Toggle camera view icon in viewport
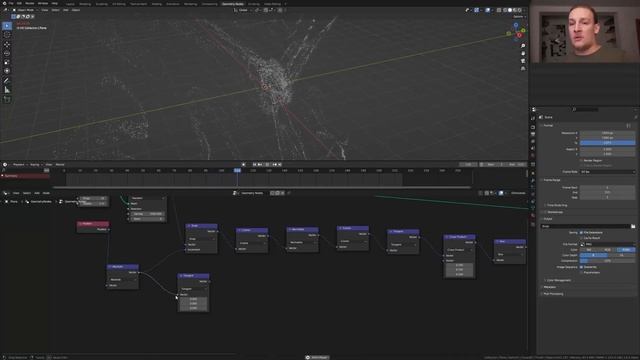The image size is (640, 360). tap(523, 61)
